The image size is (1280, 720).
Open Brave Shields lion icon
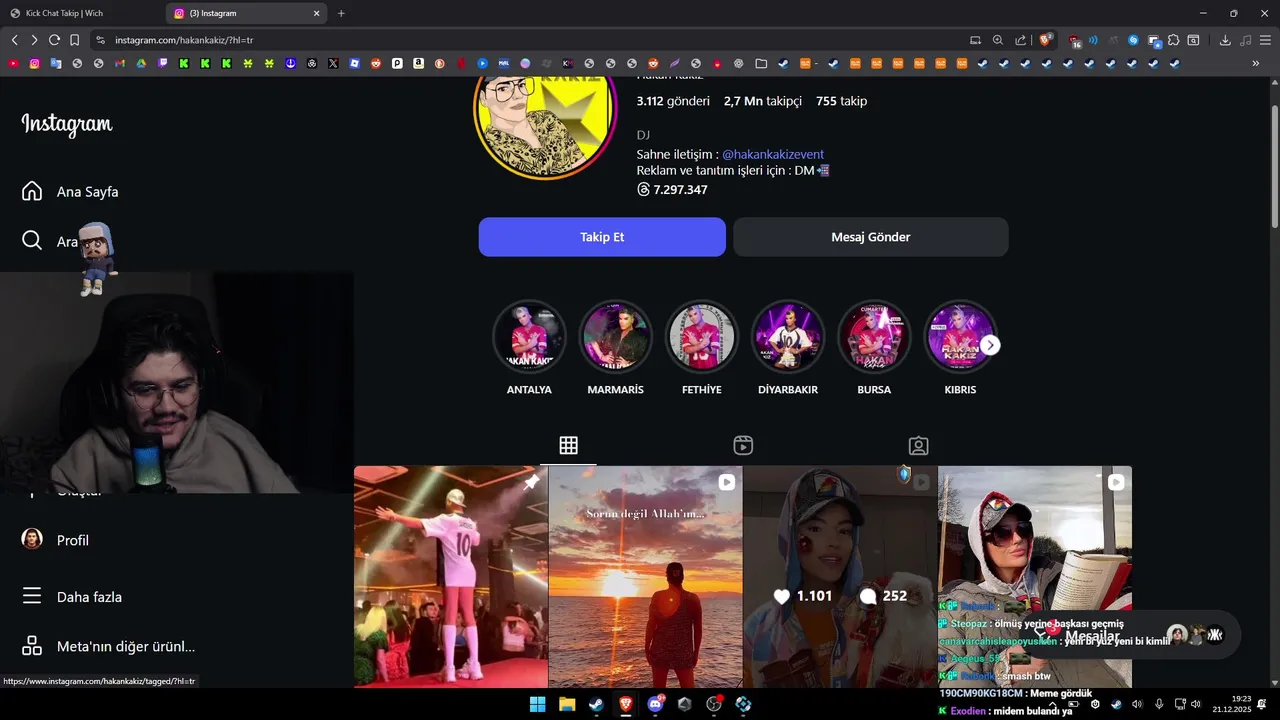(1046, 40)
